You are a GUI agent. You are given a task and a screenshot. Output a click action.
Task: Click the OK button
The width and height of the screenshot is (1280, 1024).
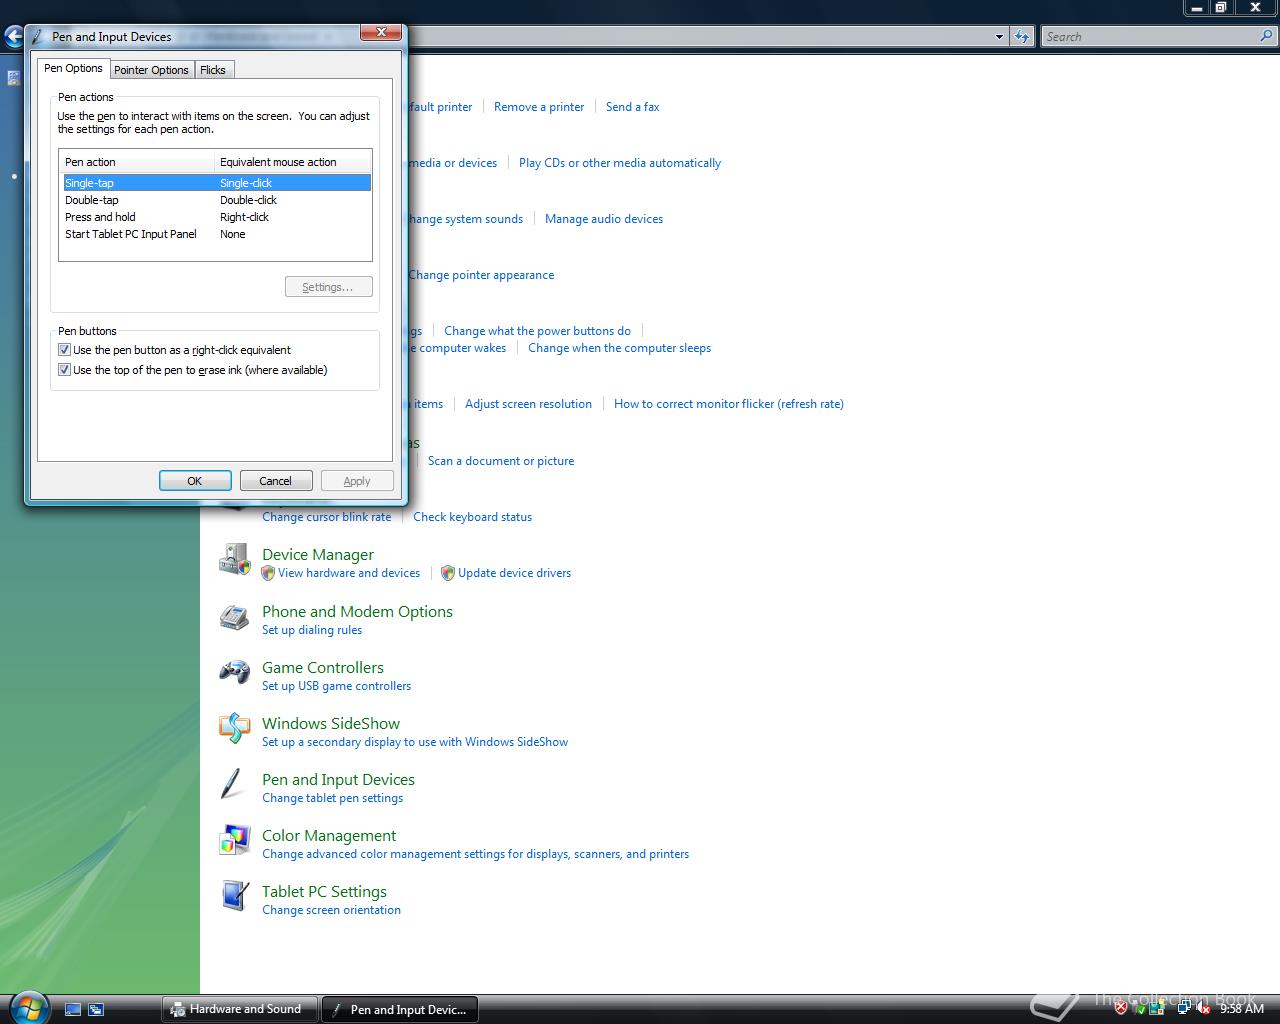point(195,481)
